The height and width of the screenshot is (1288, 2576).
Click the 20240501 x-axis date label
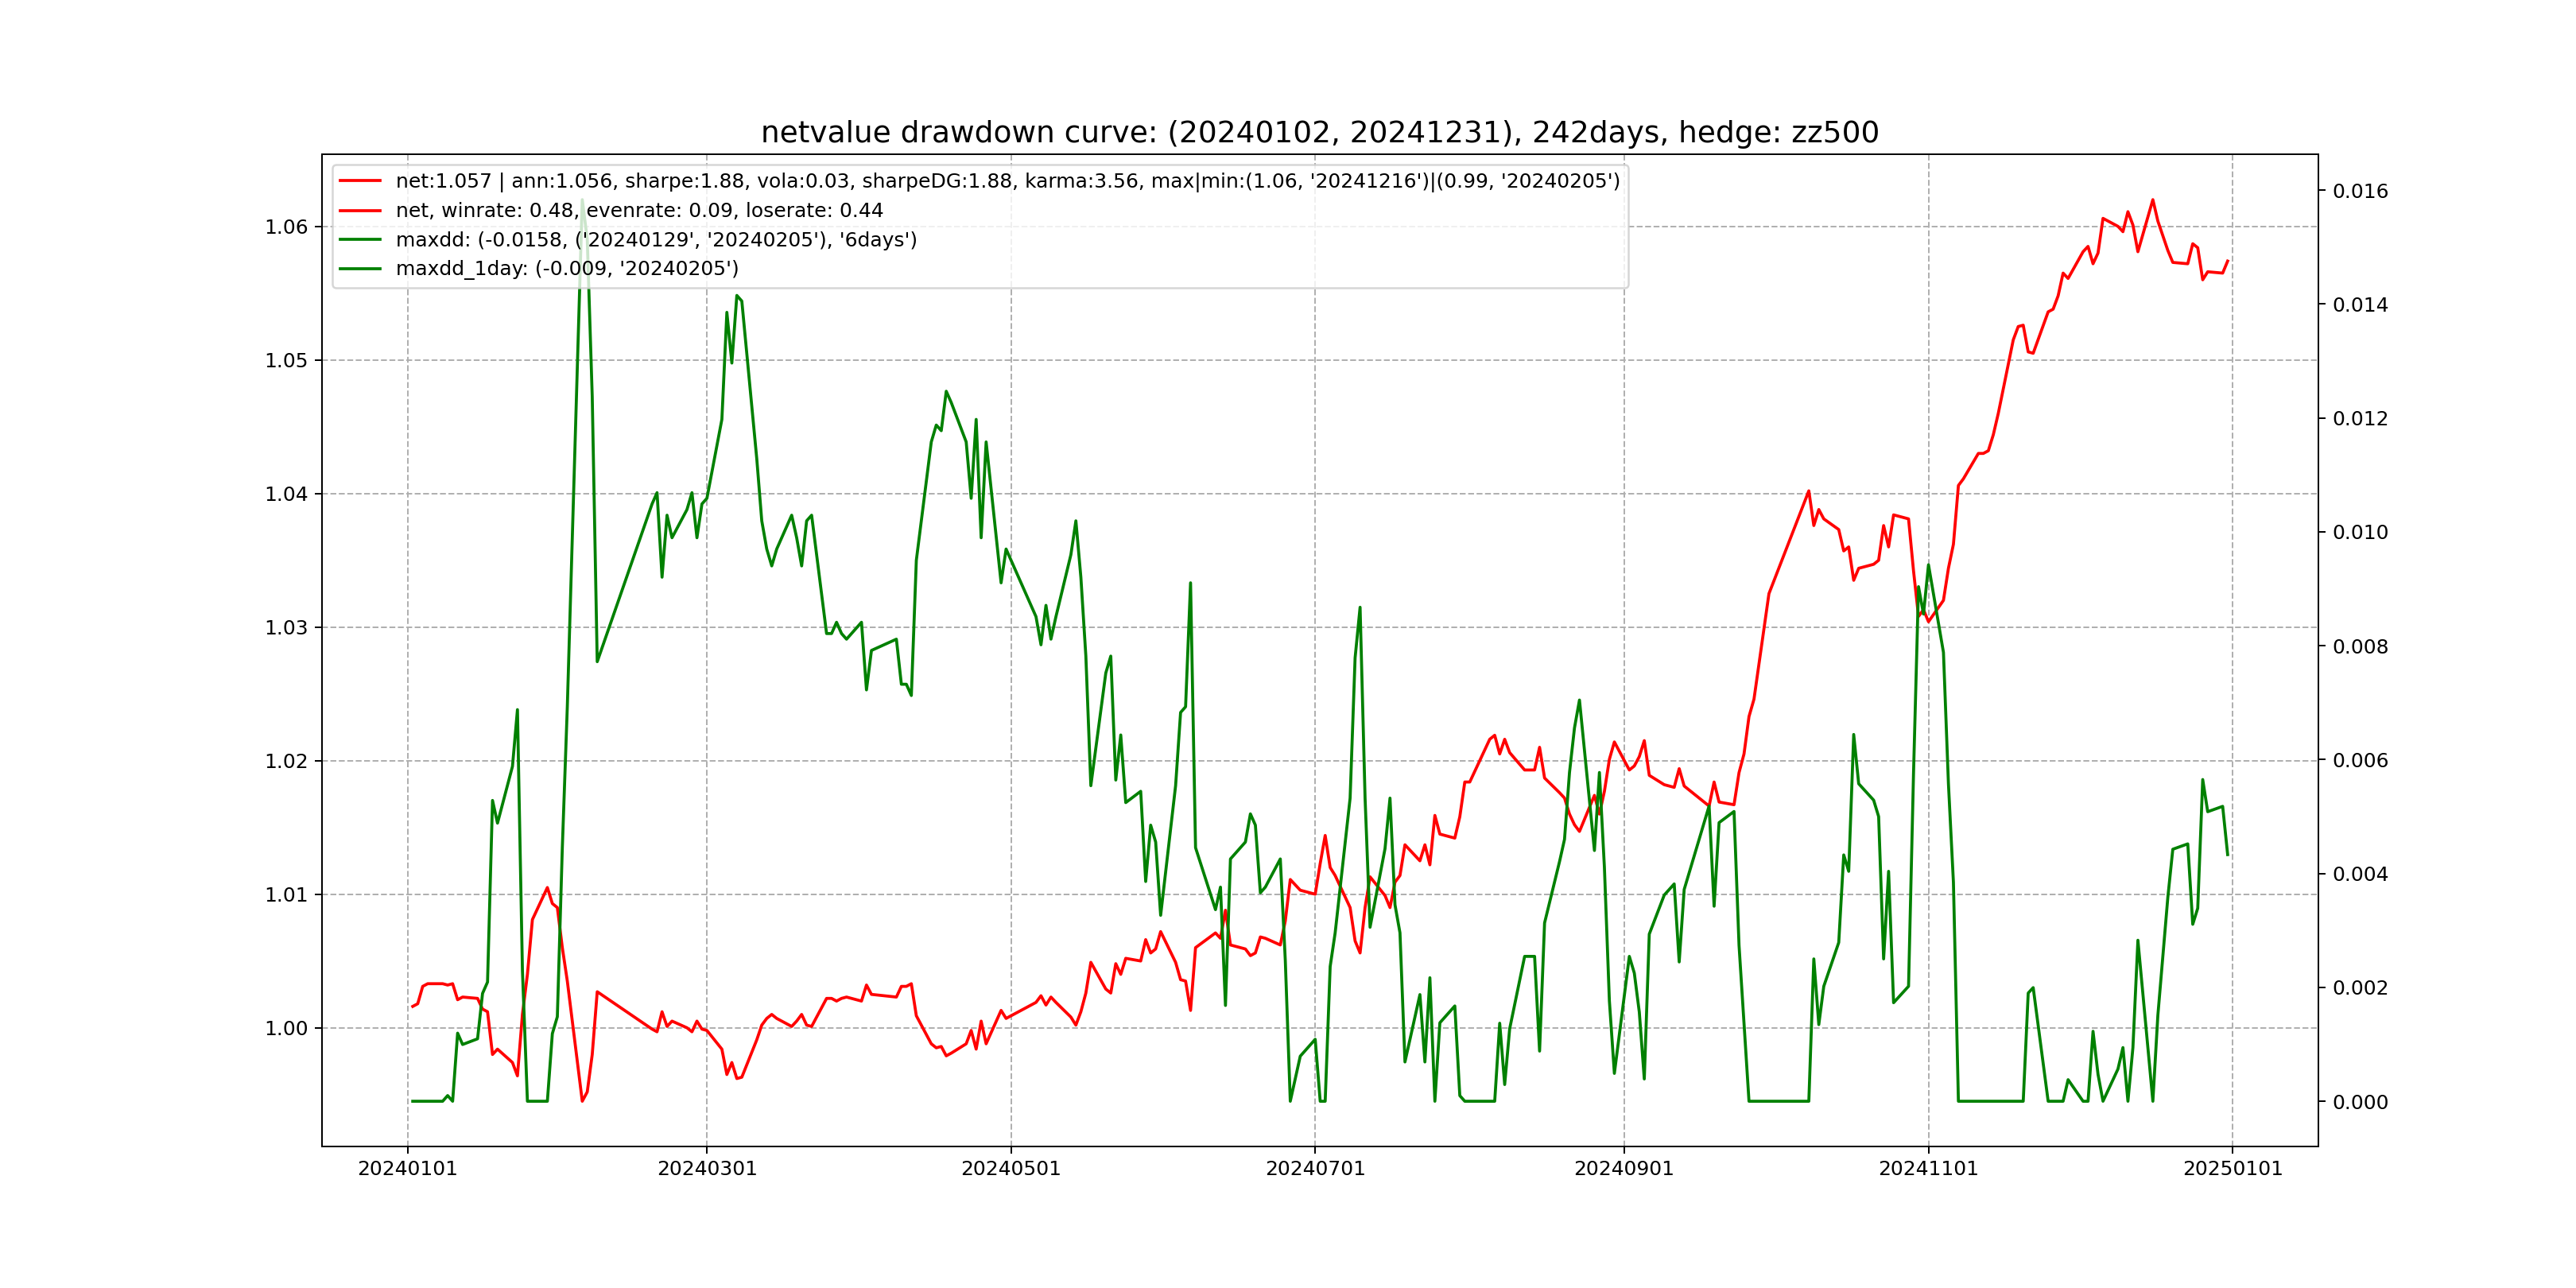[1011, 1169]
